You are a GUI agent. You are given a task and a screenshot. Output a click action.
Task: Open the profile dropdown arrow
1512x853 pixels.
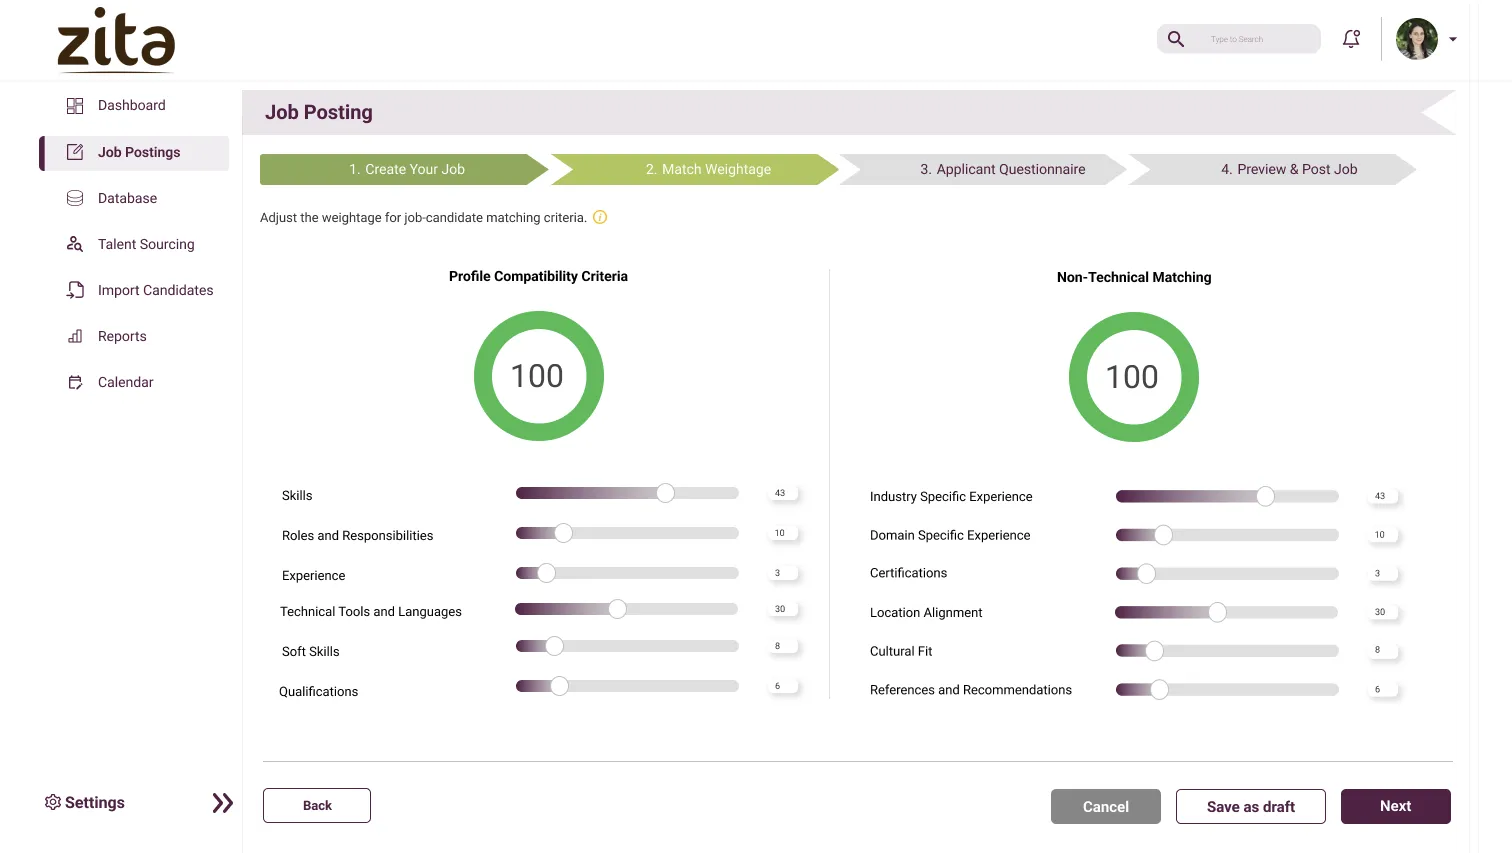point(1453,40)
